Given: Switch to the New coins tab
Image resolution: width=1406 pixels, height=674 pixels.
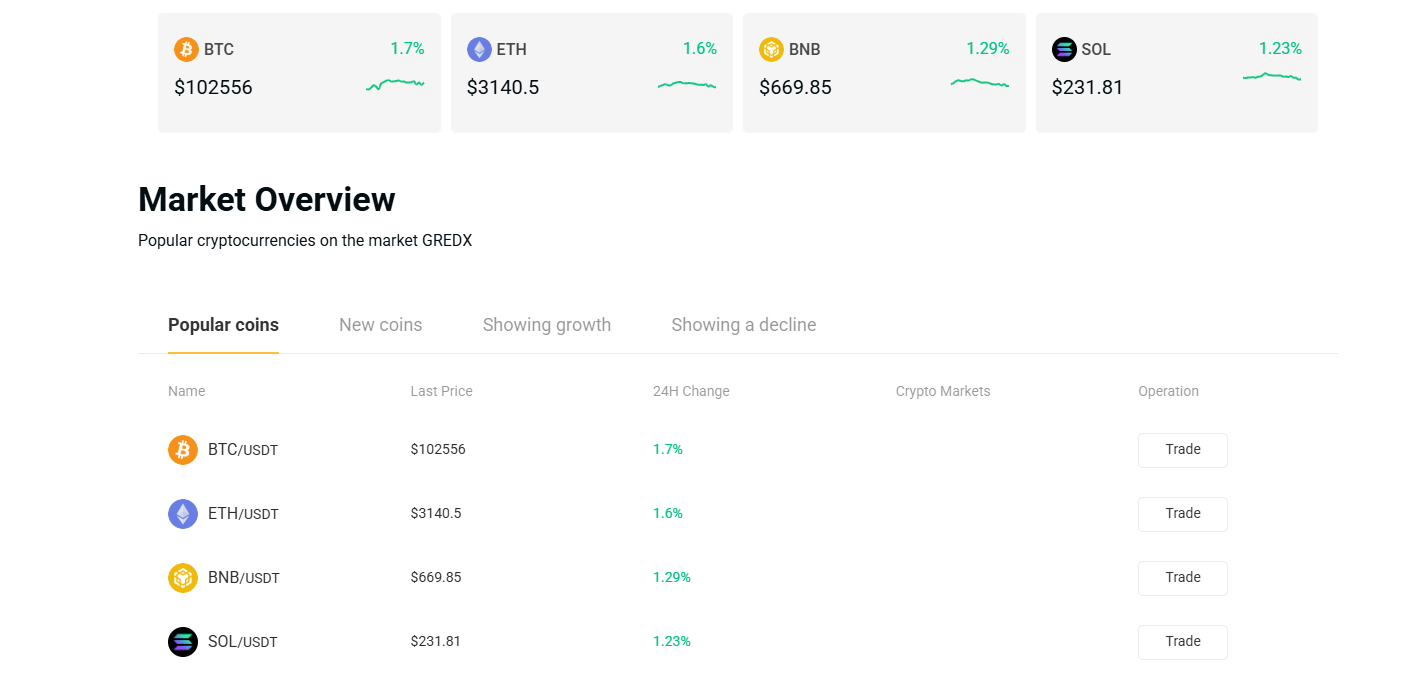Looking at the screenshot, I should tap(380, 325).
